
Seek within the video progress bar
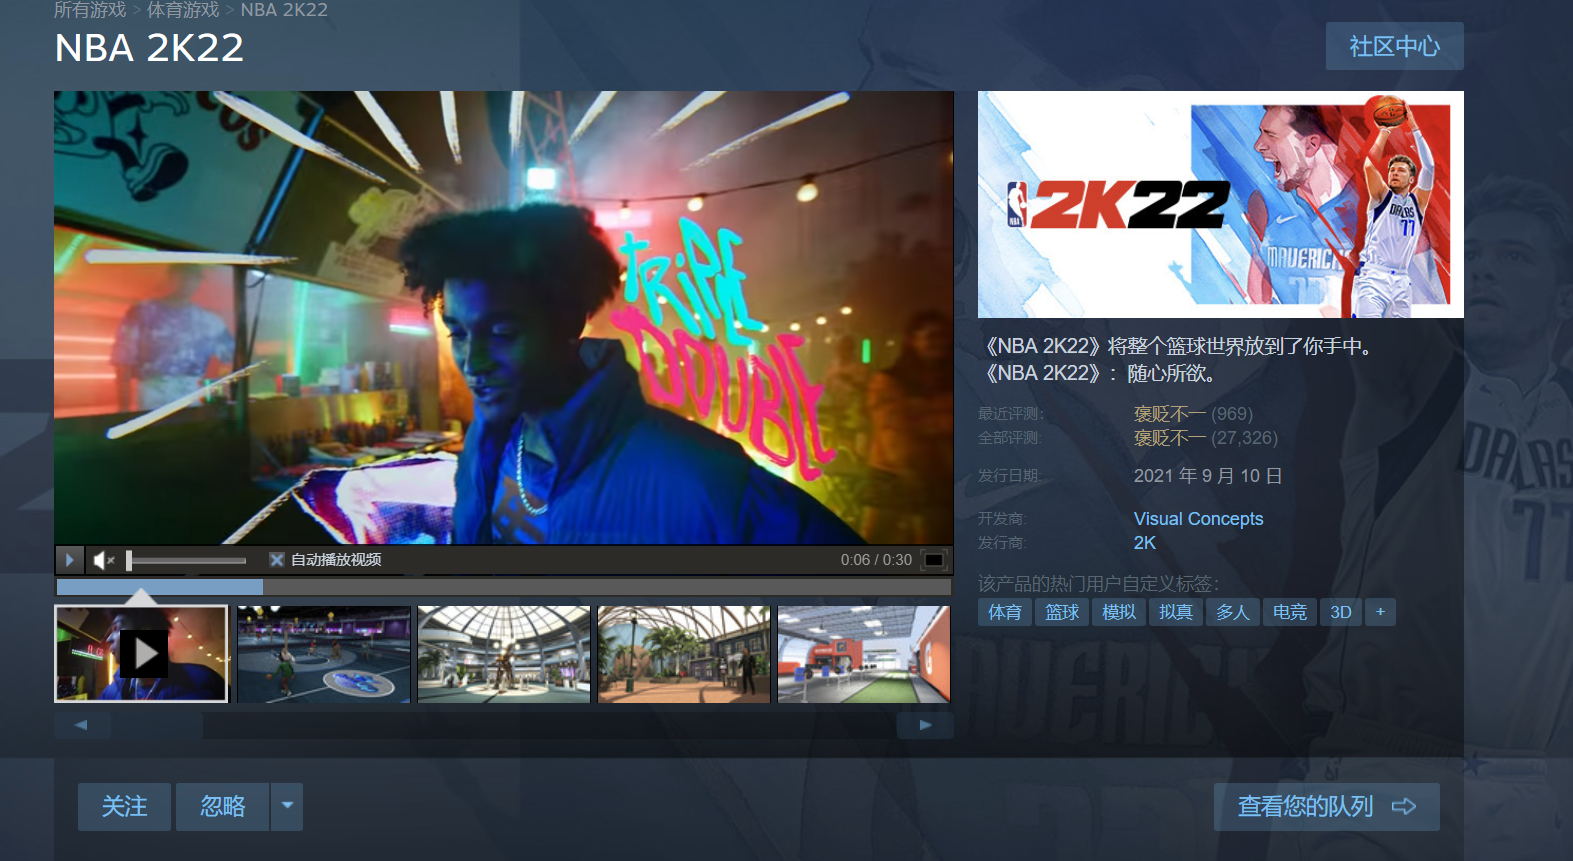tap(504, 587)
